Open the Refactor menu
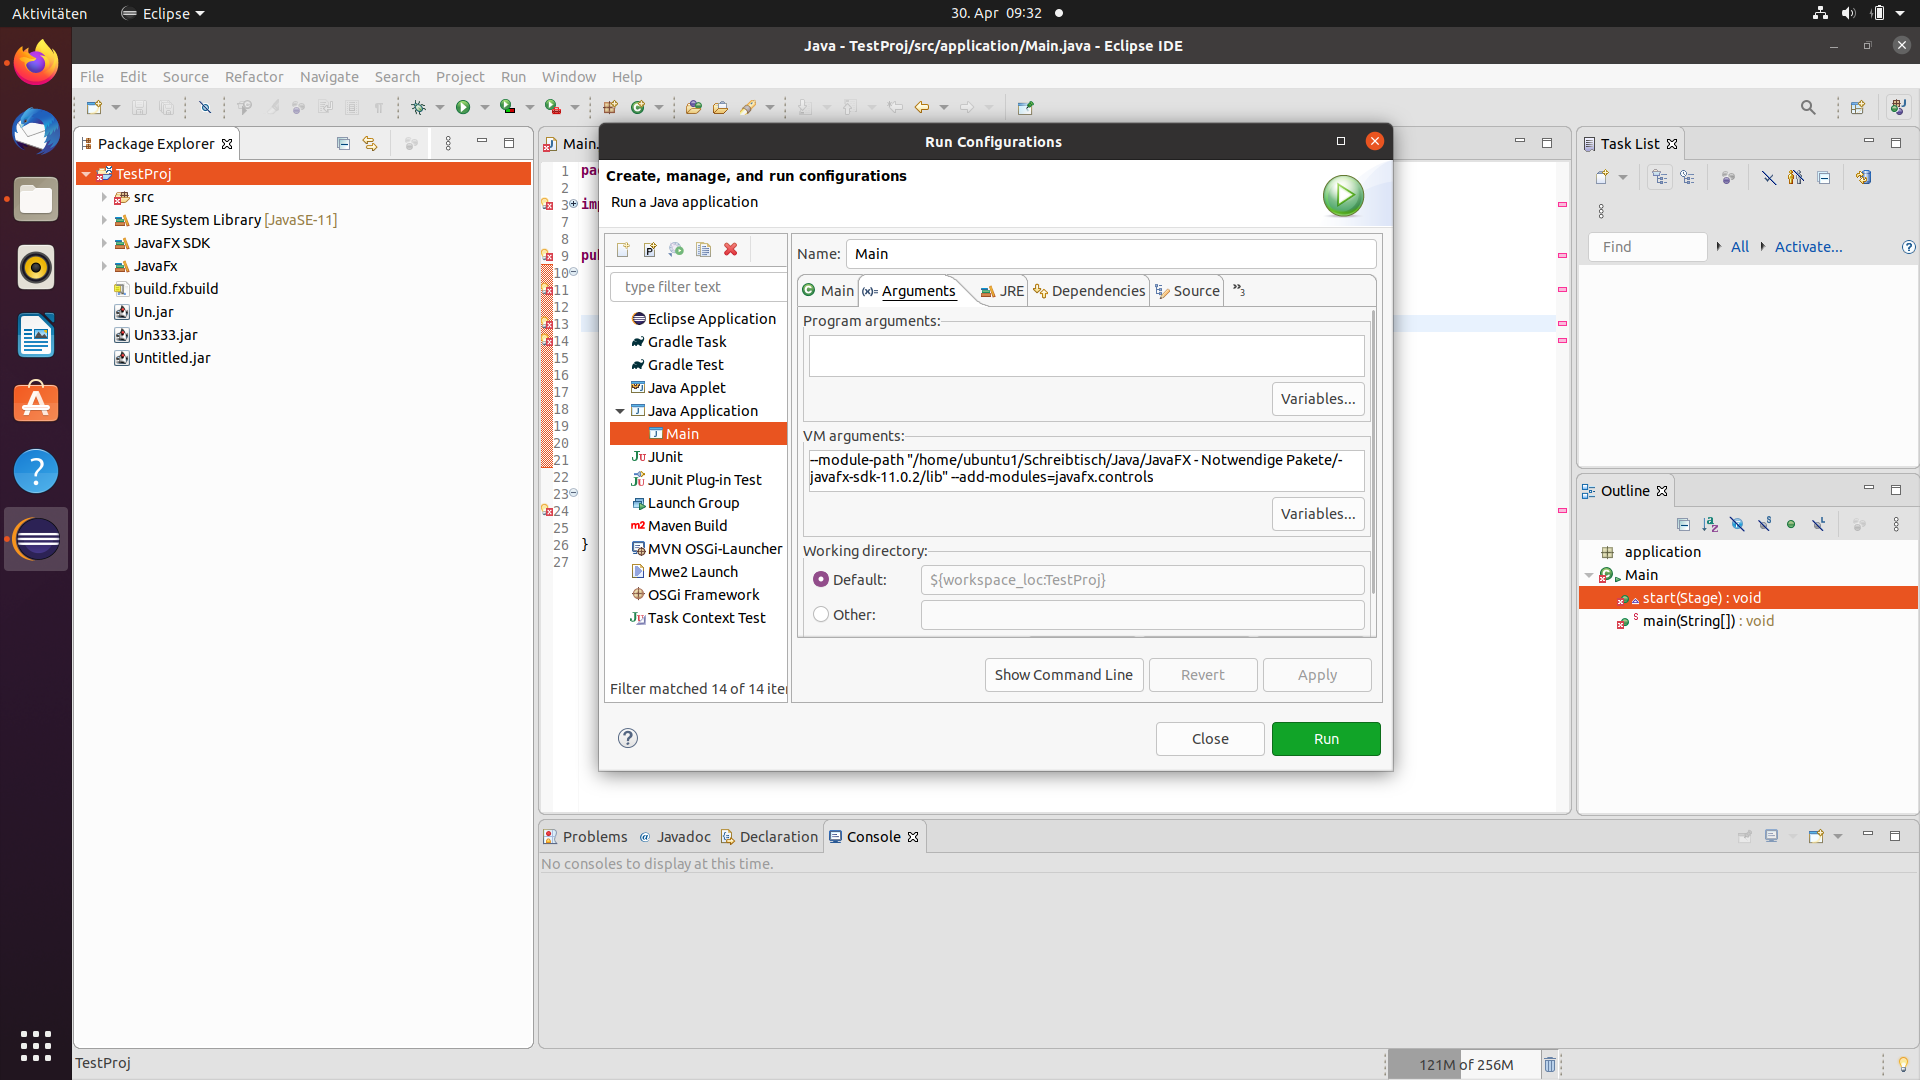The image size is (1920, 1080). [x=254, y=77]
